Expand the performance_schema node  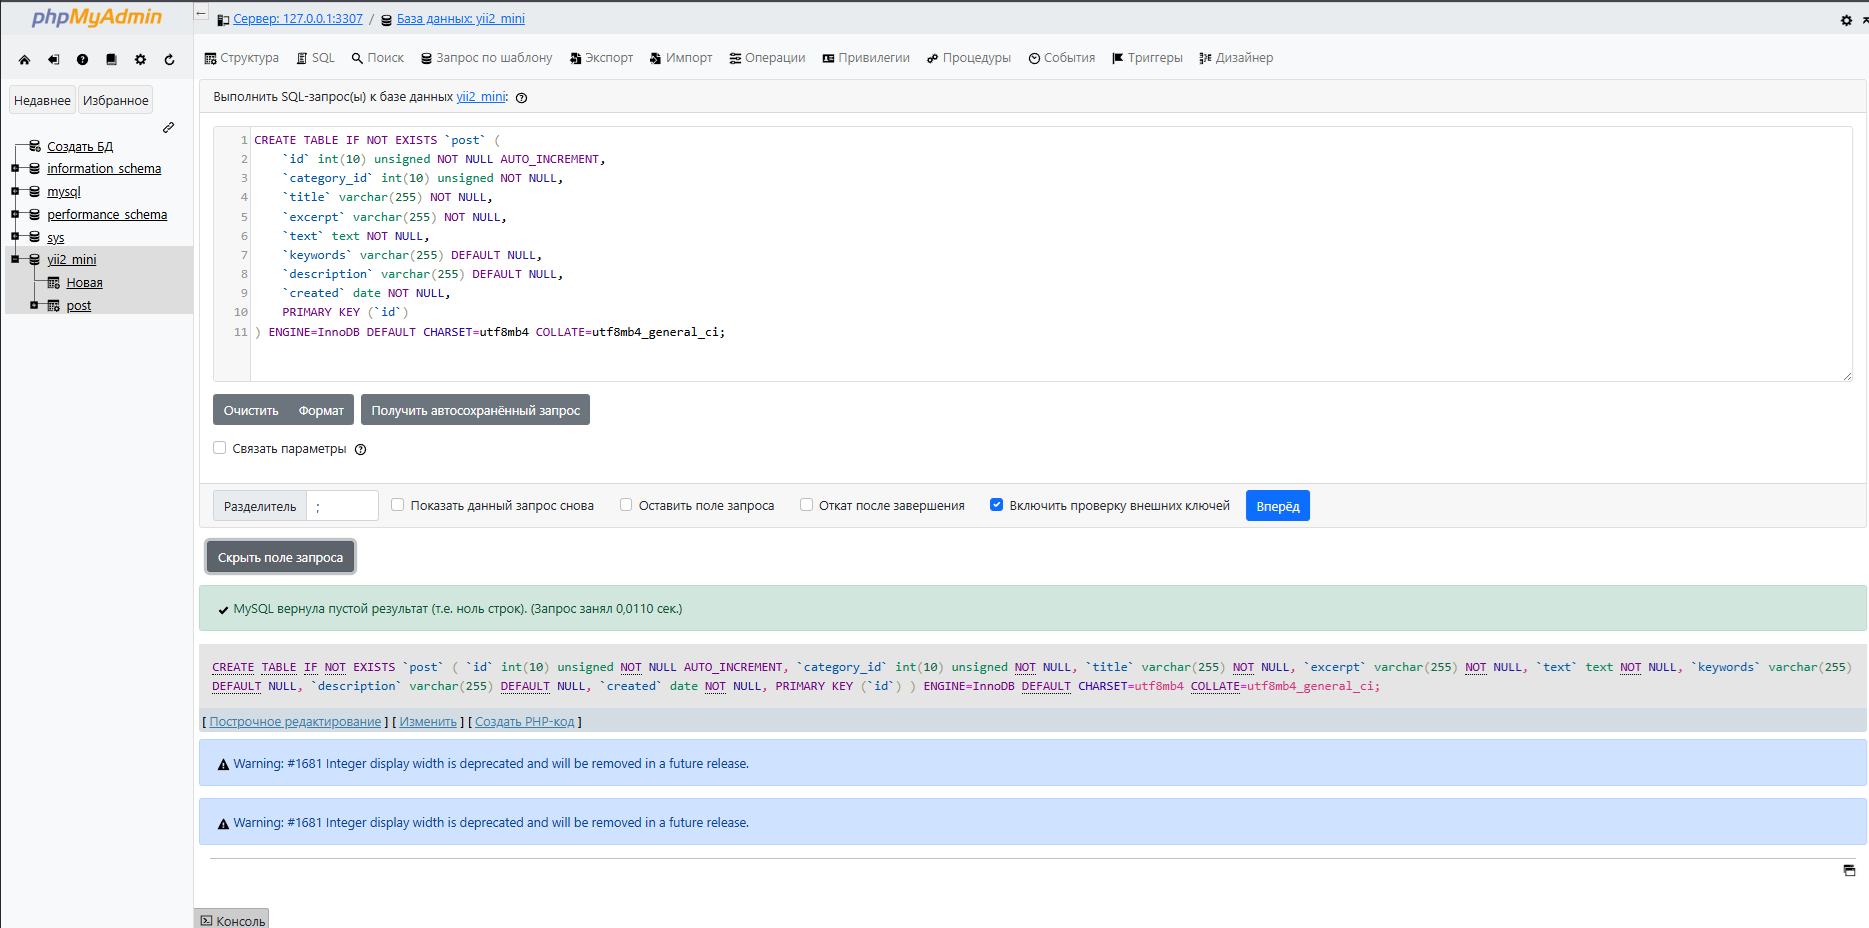(15, 214)
